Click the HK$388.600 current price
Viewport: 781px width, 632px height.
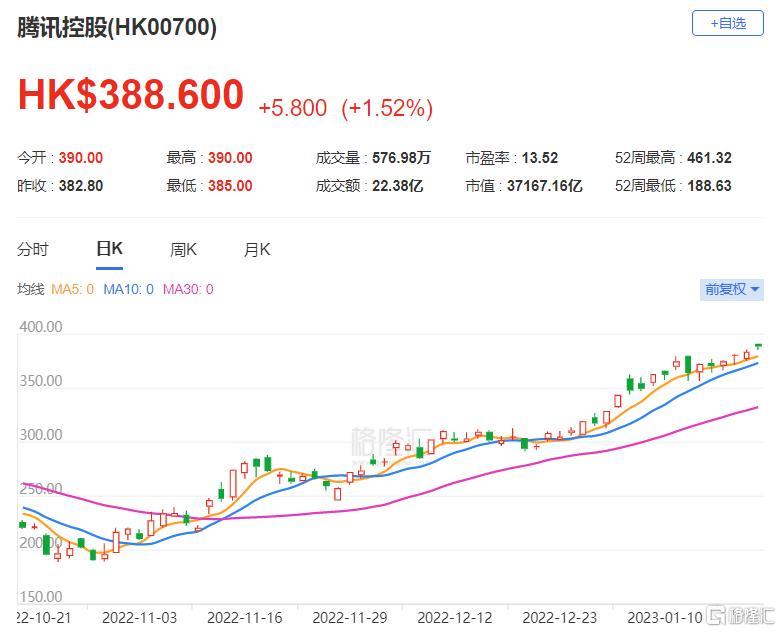point(130,95)
